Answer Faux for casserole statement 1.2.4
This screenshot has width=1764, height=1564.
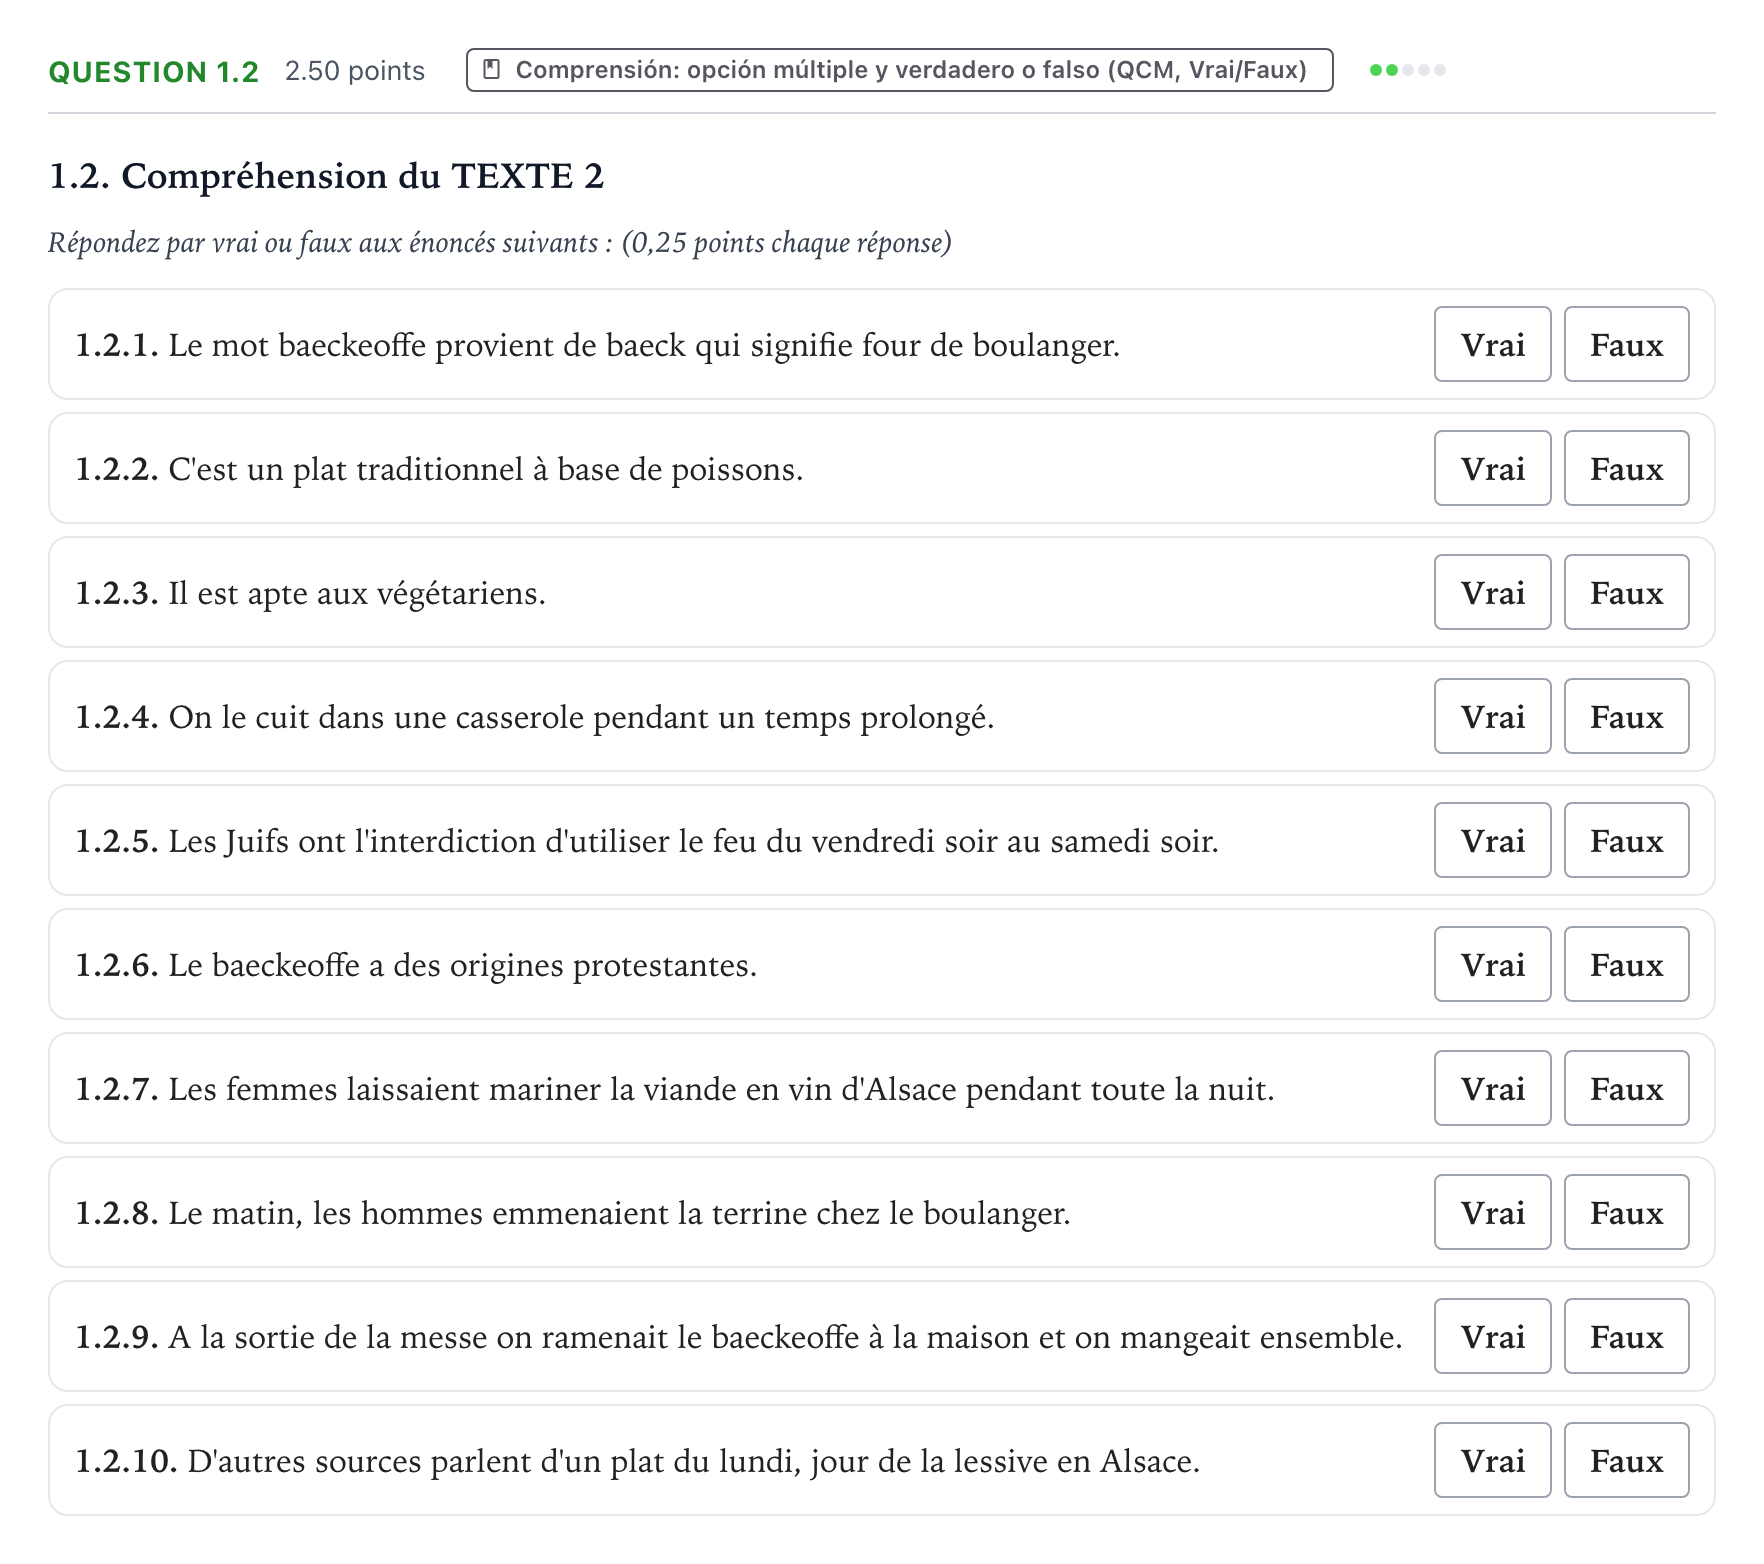1626,716
